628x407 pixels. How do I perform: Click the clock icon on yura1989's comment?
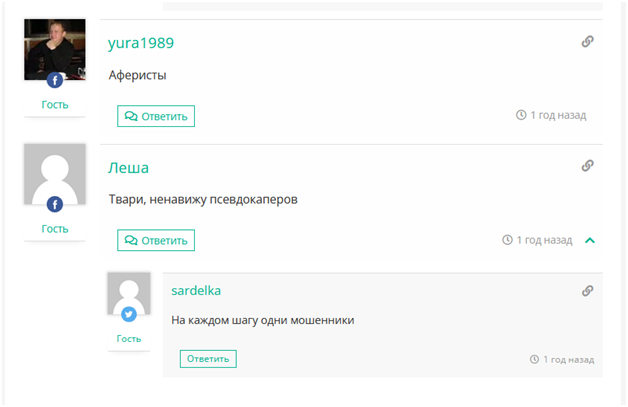pyautogui.click(x=521, y=115)
